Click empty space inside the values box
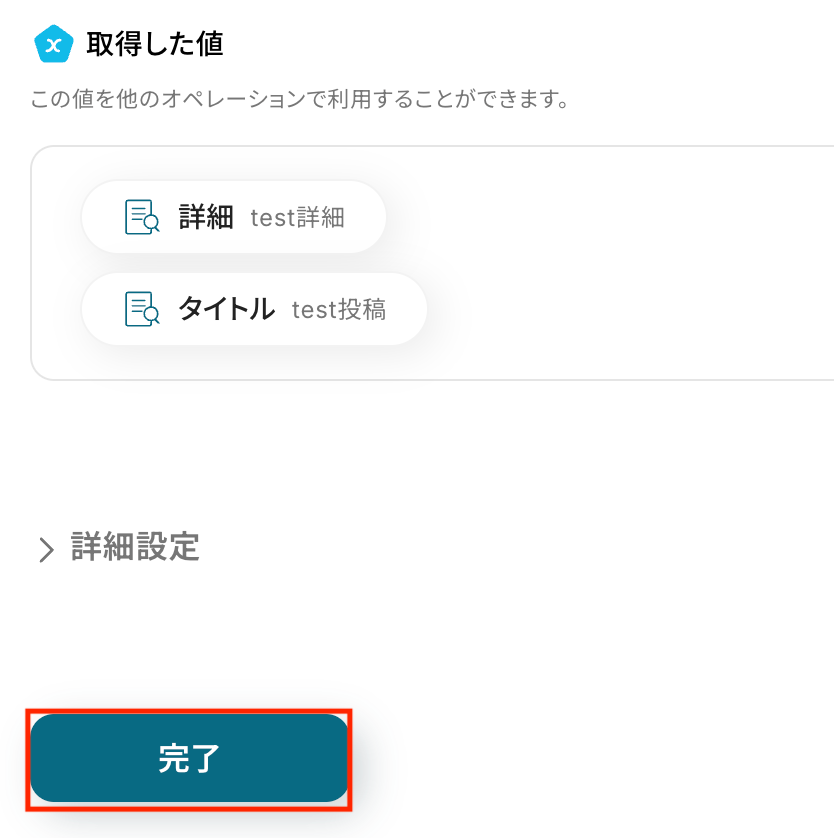The width and height of the screenshot is (834, 838). (620, 320)
